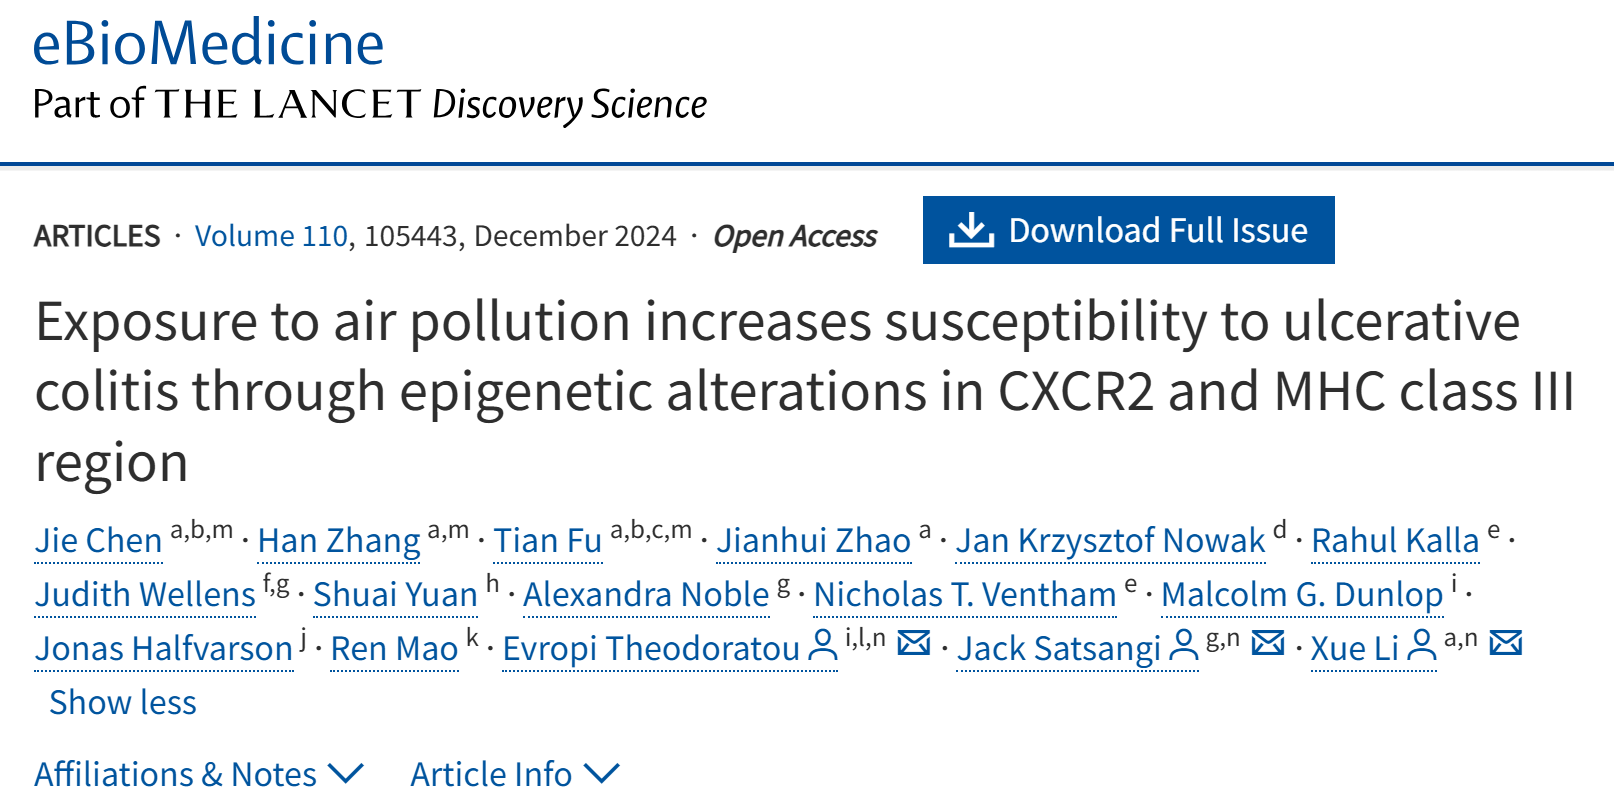This screenshot has width=1614, height=811.
Task: Click author Judith Wellens
Action: [145, 594]
